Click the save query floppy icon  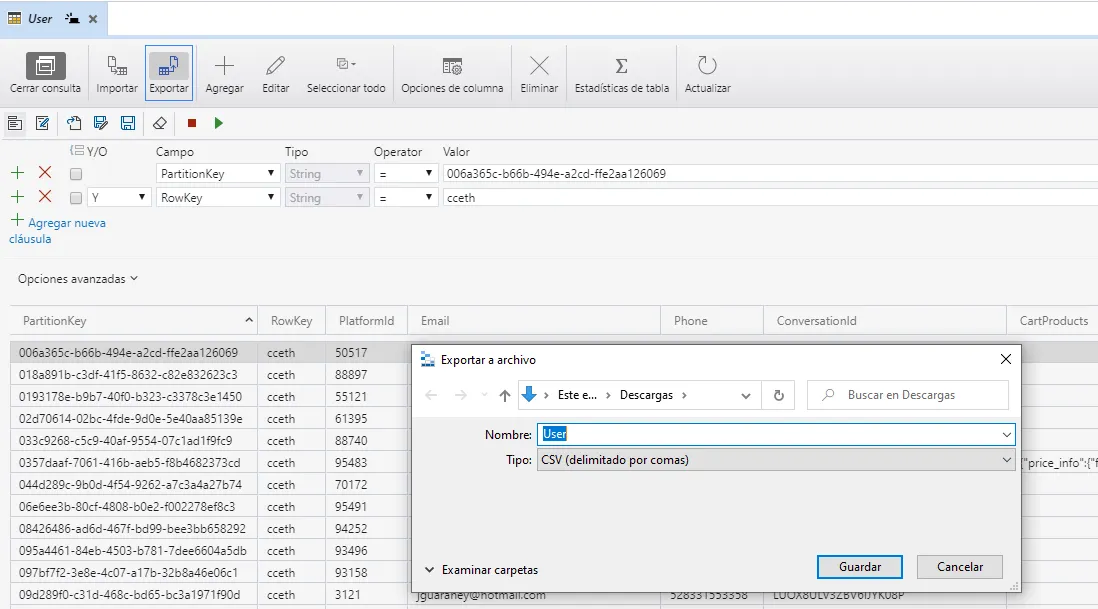coord(127,123)
